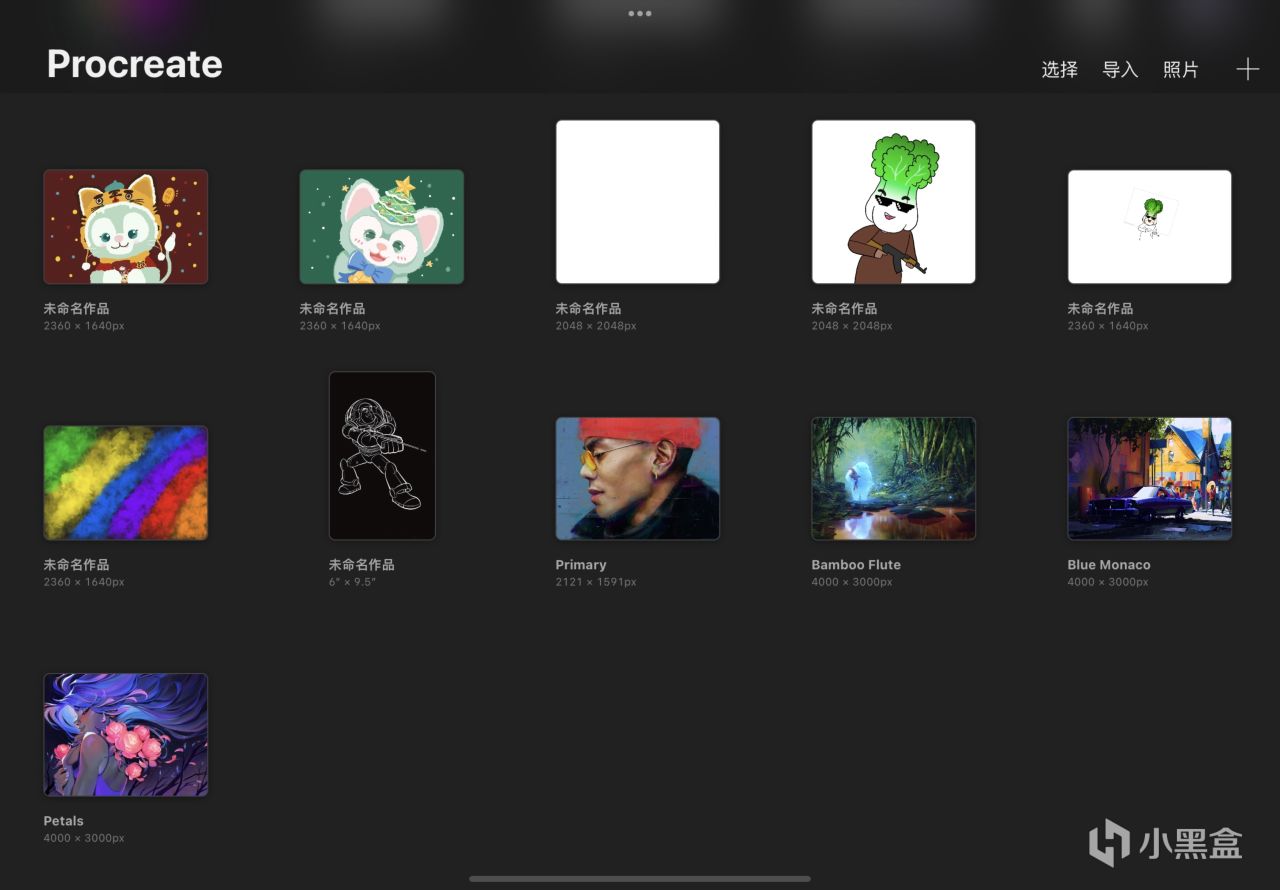Image resolution: width=1280 pixels, height=890 pixels.
Task: Open the rainbow smudge artwork thumbnail
Action: click(126, 483)
